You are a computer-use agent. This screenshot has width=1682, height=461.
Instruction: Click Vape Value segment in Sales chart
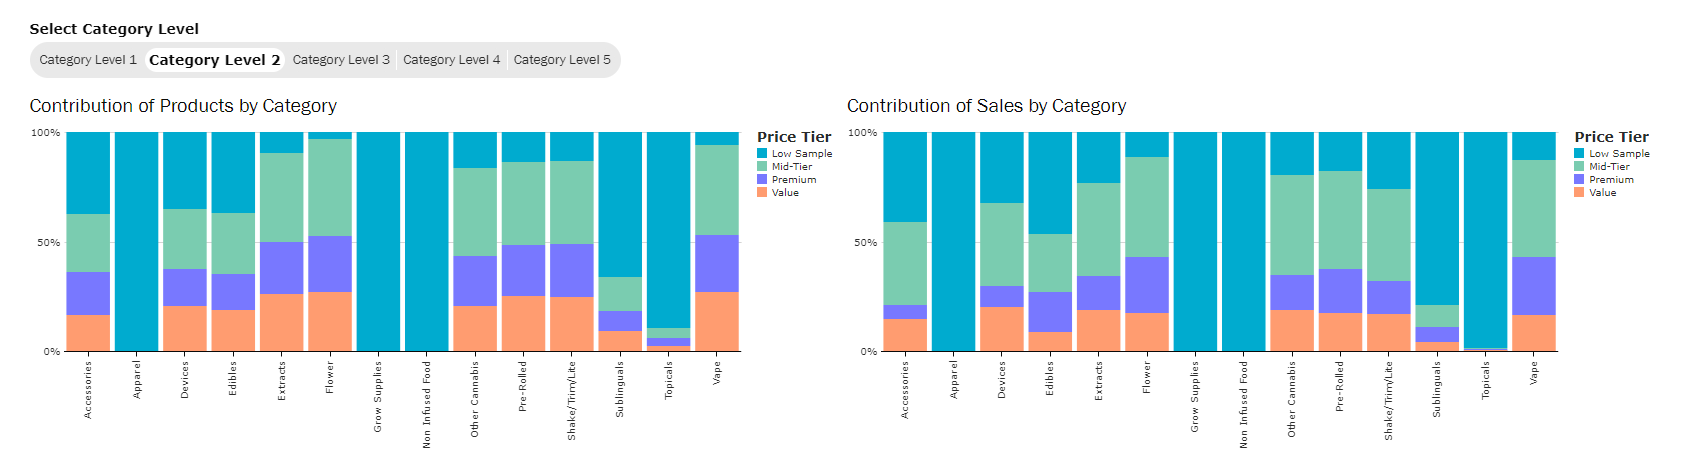(1534, 333)
